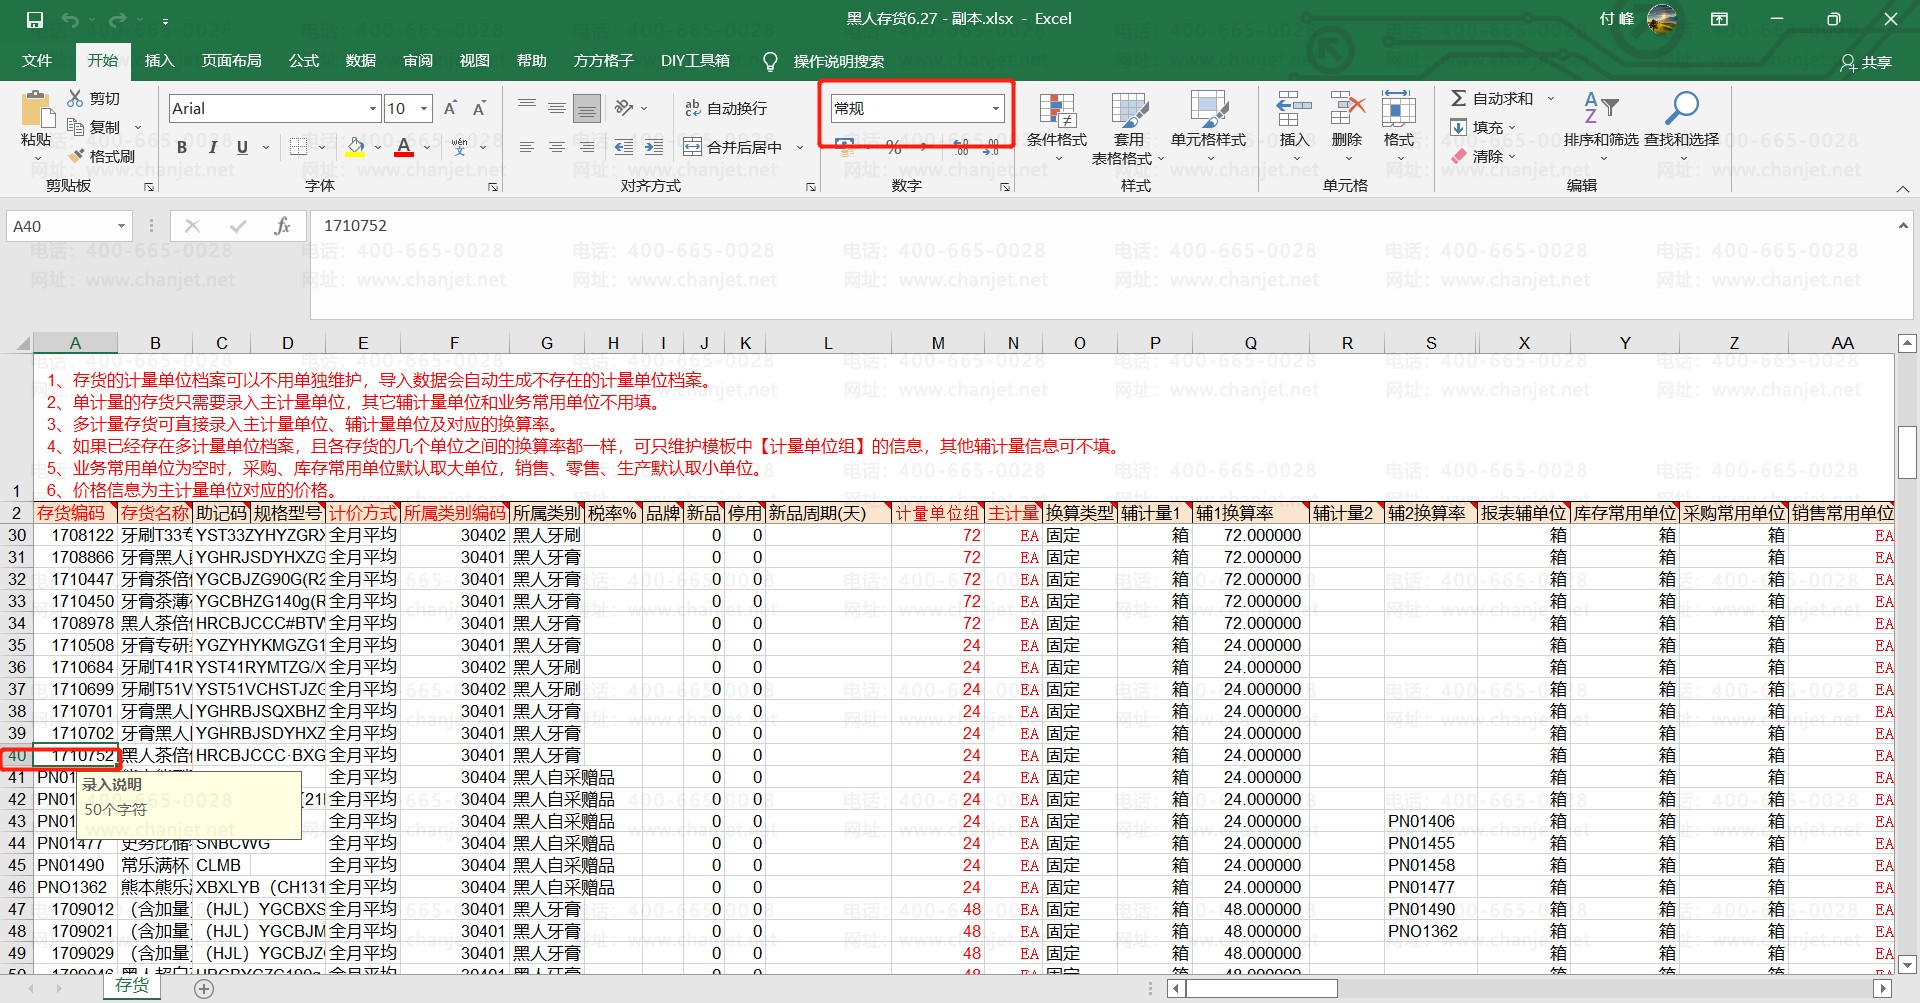Collapse the ribbon with chevron
This screenshot has width=1920, height=1003.
tap(1902, 189)
